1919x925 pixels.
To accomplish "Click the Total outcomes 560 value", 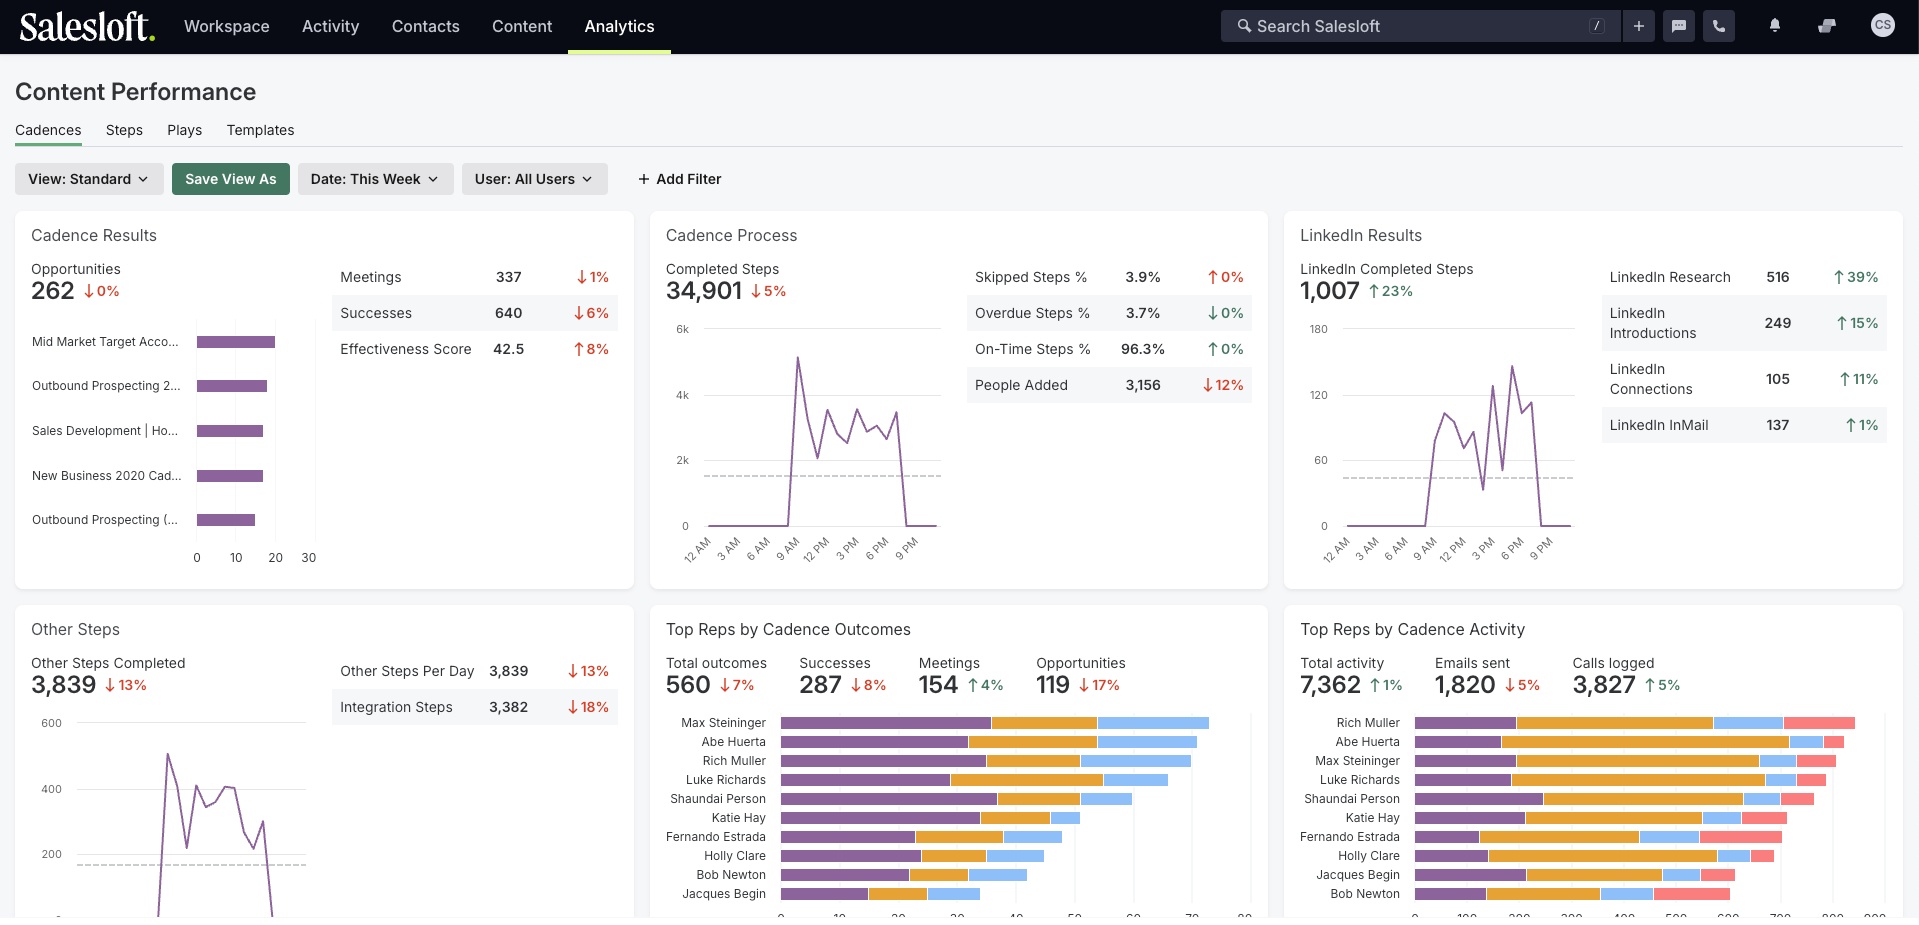I will click(688, 685).
